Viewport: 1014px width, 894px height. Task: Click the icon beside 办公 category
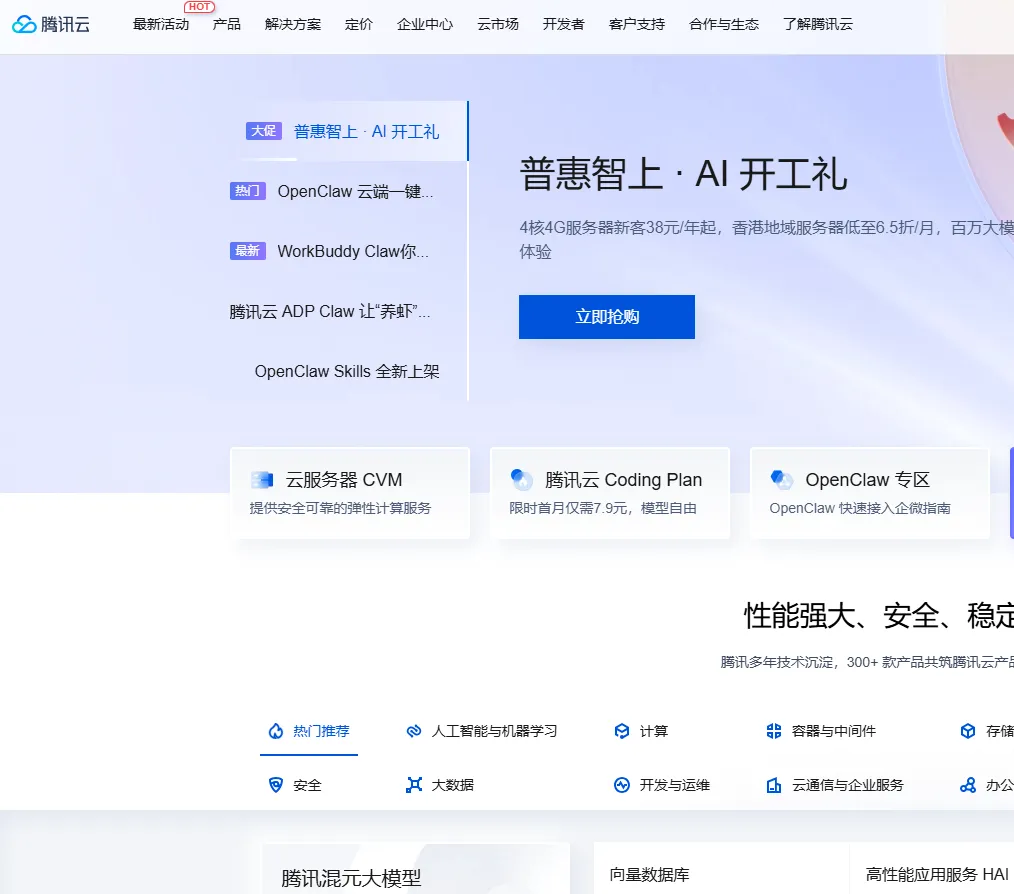[968, 785]
